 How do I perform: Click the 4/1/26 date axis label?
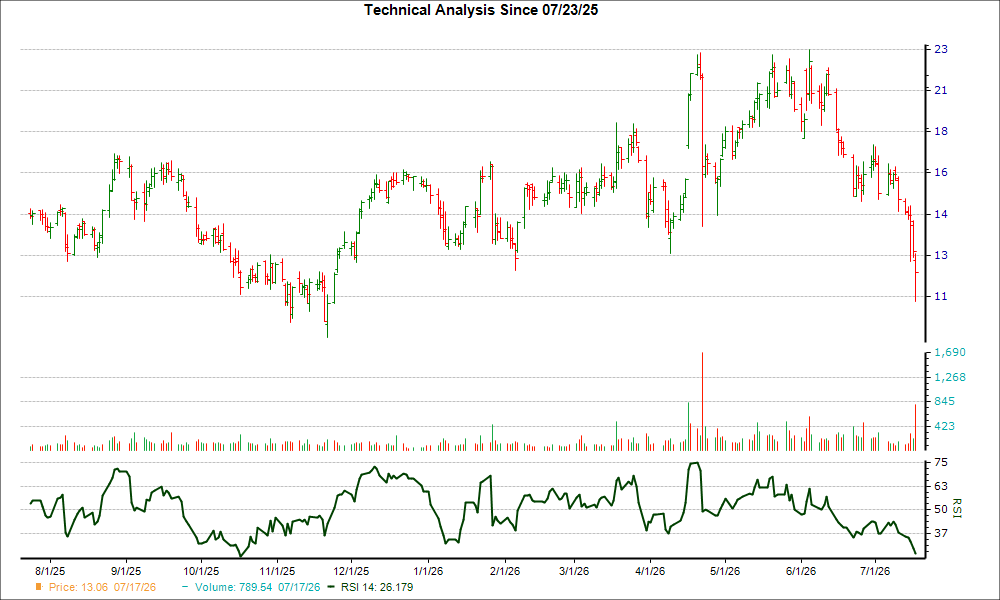pos(650,571)
